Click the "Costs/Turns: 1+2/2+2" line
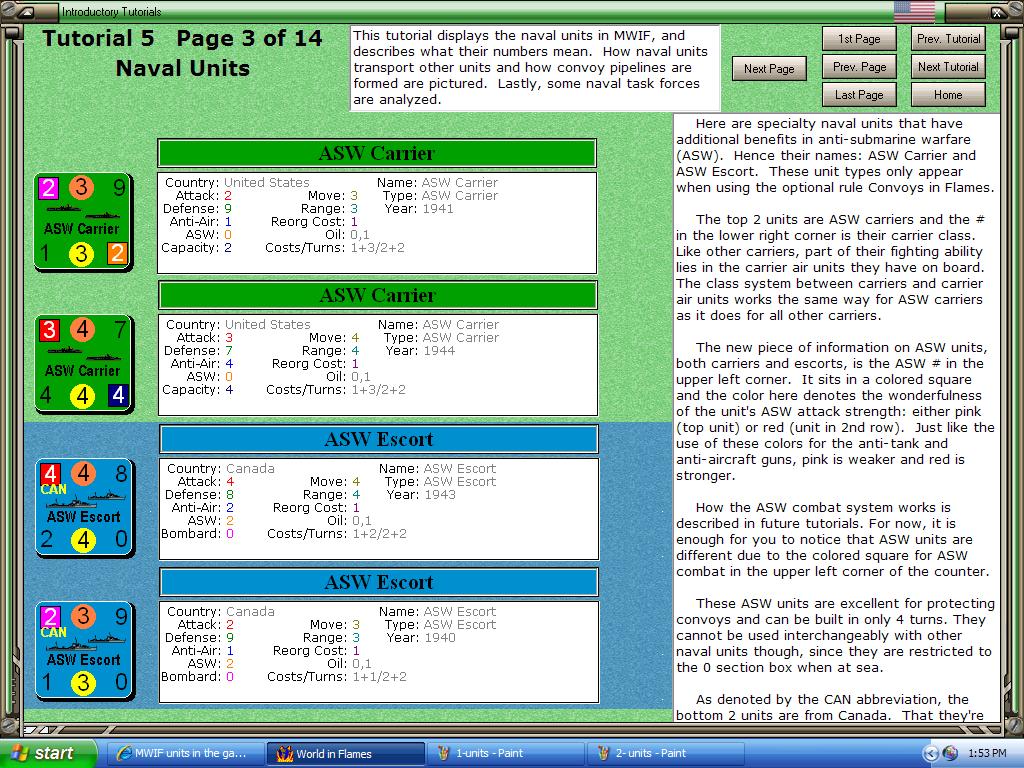This screenshot has width=1024, height=768. coord(336,534)
